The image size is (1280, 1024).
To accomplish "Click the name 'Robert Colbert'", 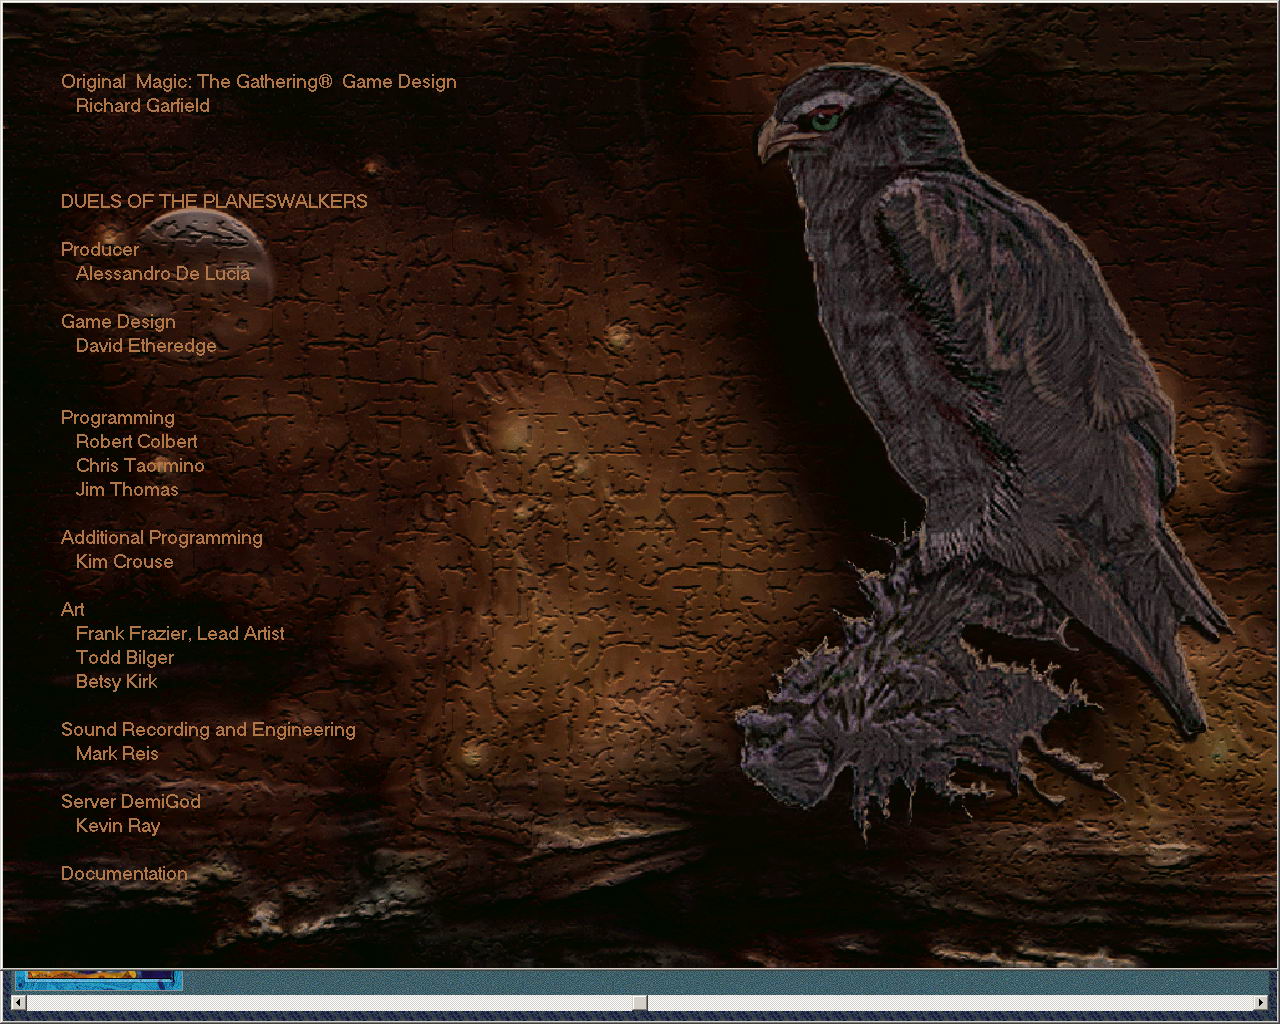I will pos(137,441).
